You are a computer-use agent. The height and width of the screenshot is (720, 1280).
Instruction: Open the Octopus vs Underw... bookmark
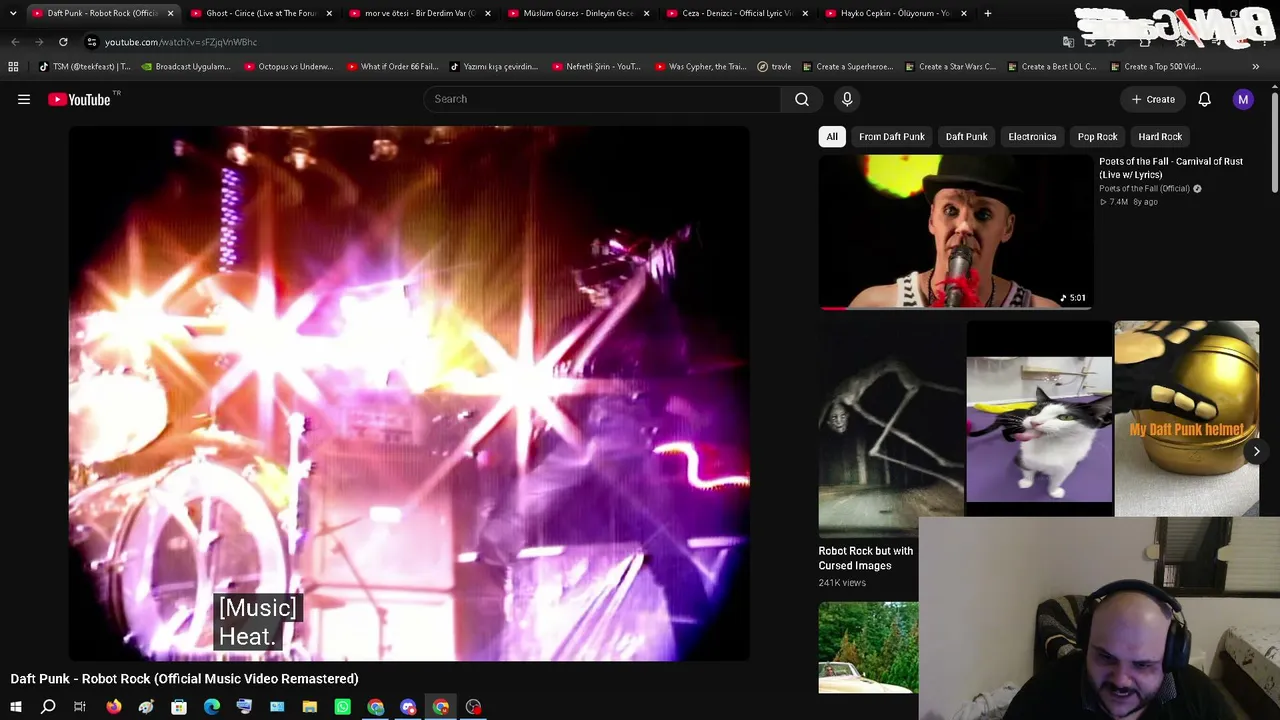coord(289,67)
